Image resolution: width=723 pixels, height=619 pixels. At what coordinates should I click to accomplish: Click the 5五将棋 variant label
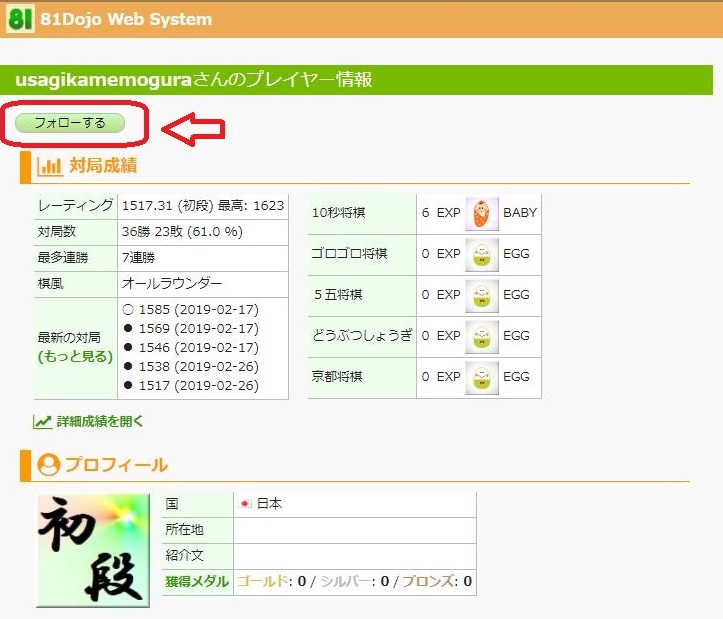338,295
